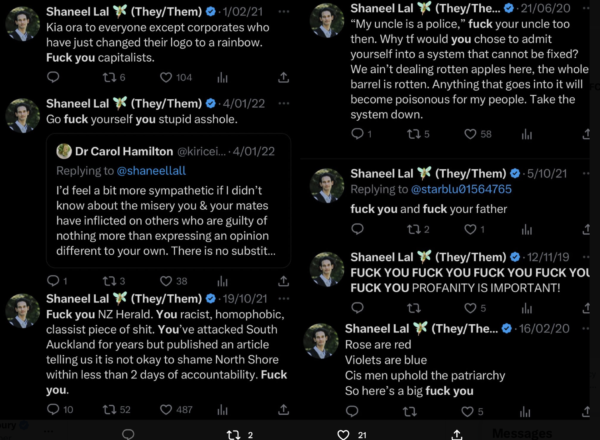Share the NZ Herald tweet via upload icon
The height and width of the screenshot is (440, 600).
pyautogui.click(x=220, y=409)
